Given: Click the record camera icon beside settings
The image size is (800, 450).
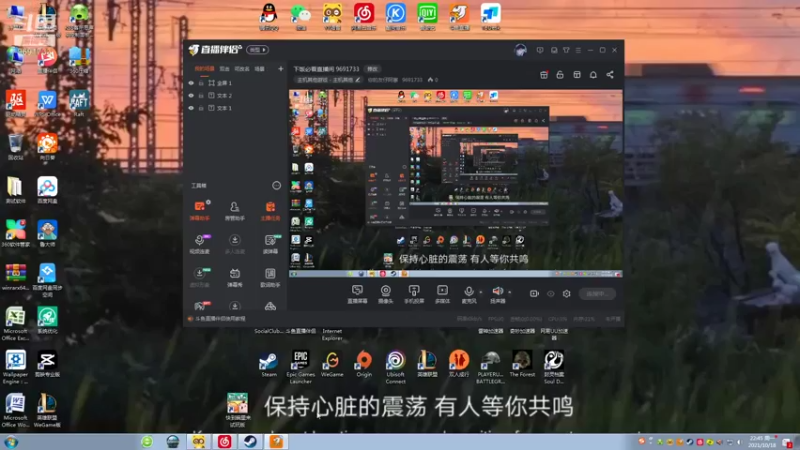Looking at the screenshot, I should [534, 294].
